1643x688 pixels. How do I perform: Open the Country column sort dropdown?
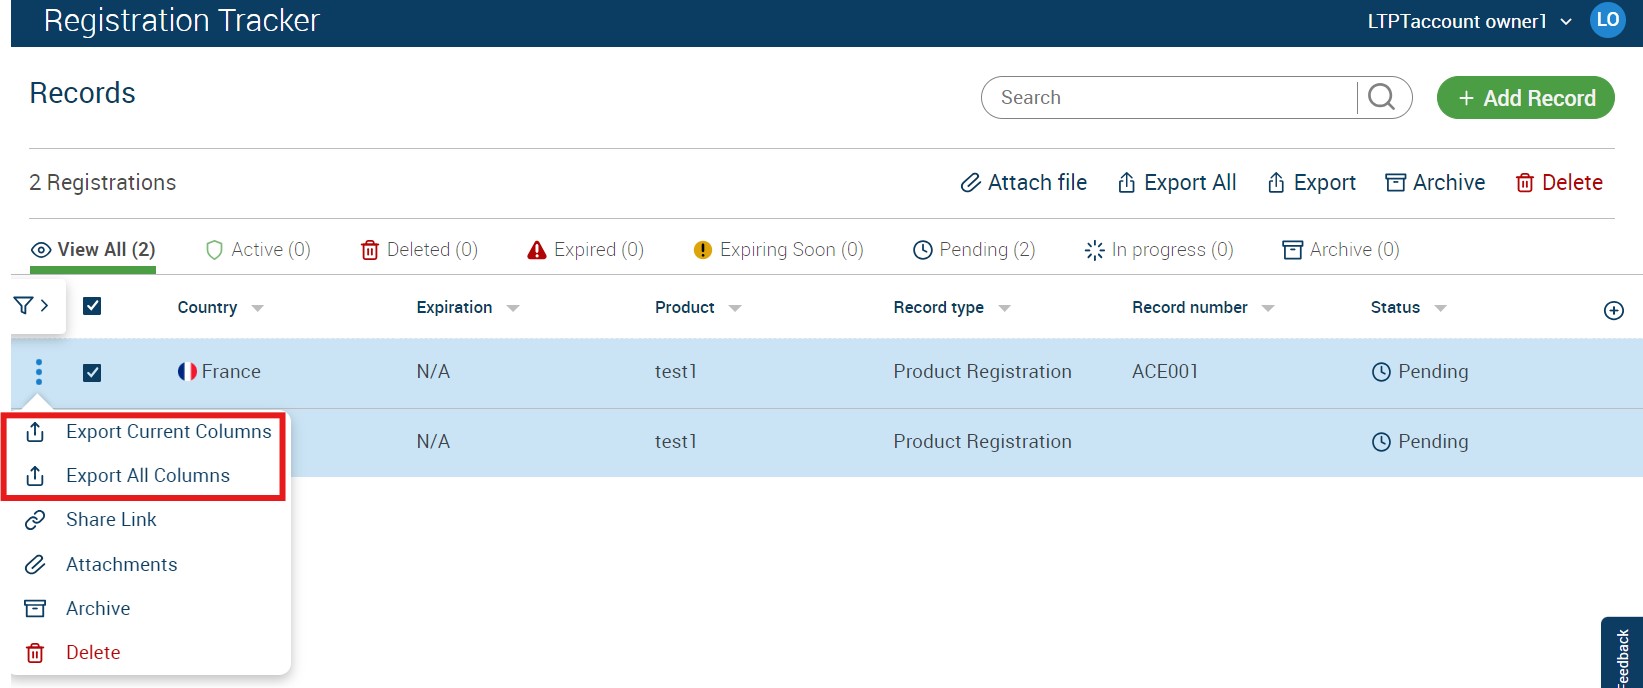[x=257, y=308]
